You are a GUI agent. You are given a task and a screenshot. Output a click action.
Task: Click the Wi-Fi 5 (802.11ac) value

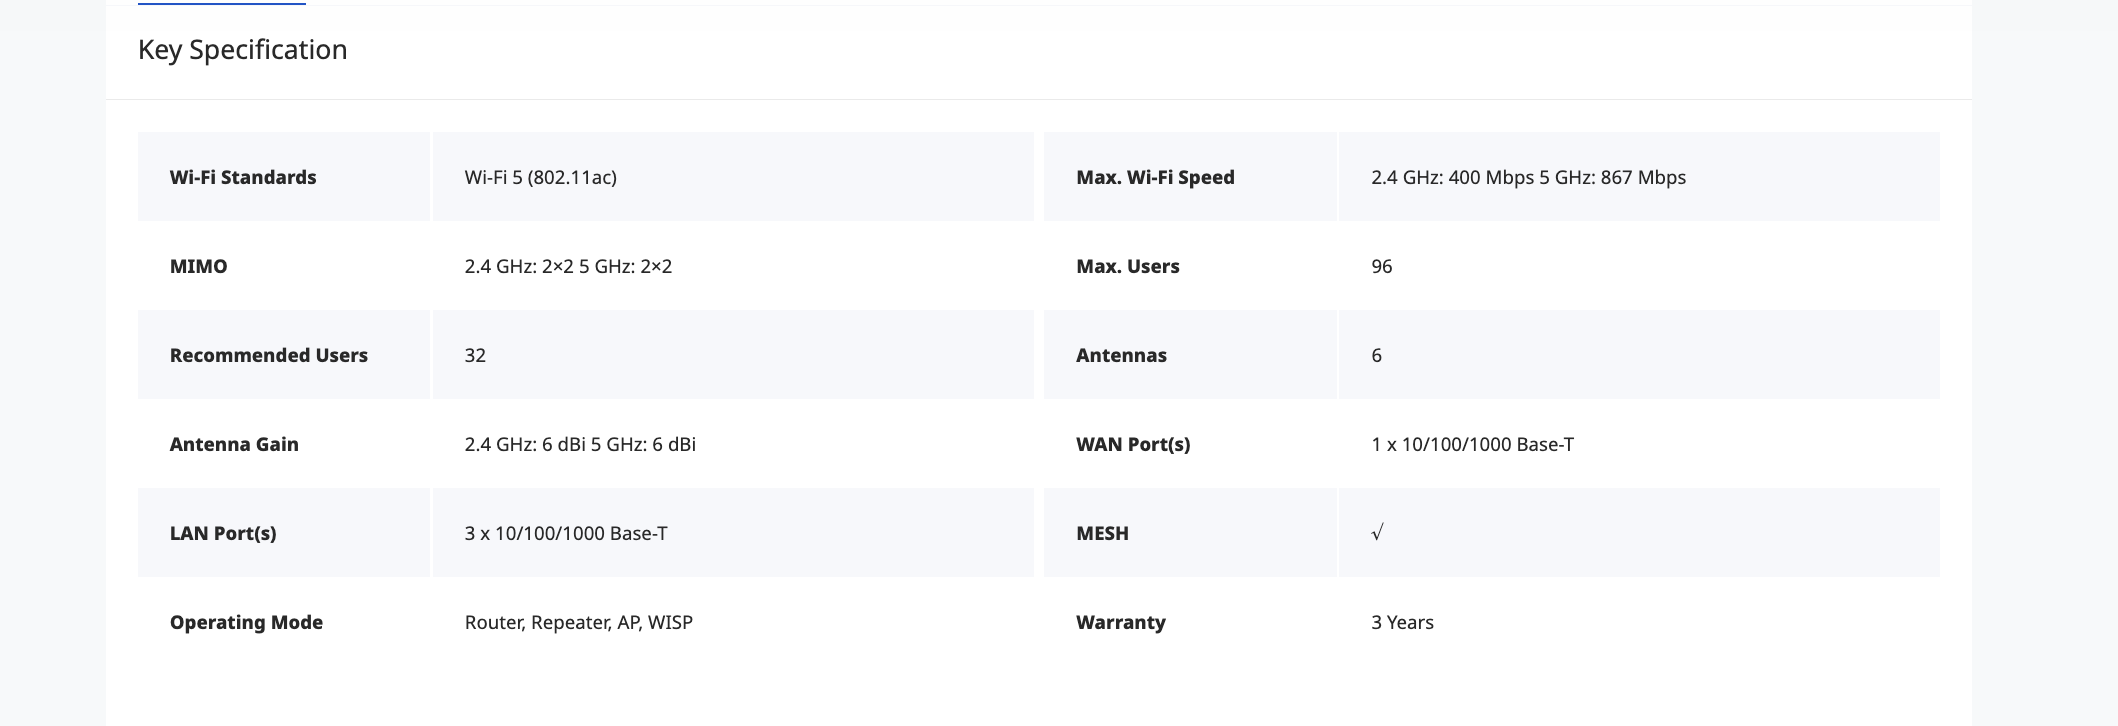coord(540,177)
